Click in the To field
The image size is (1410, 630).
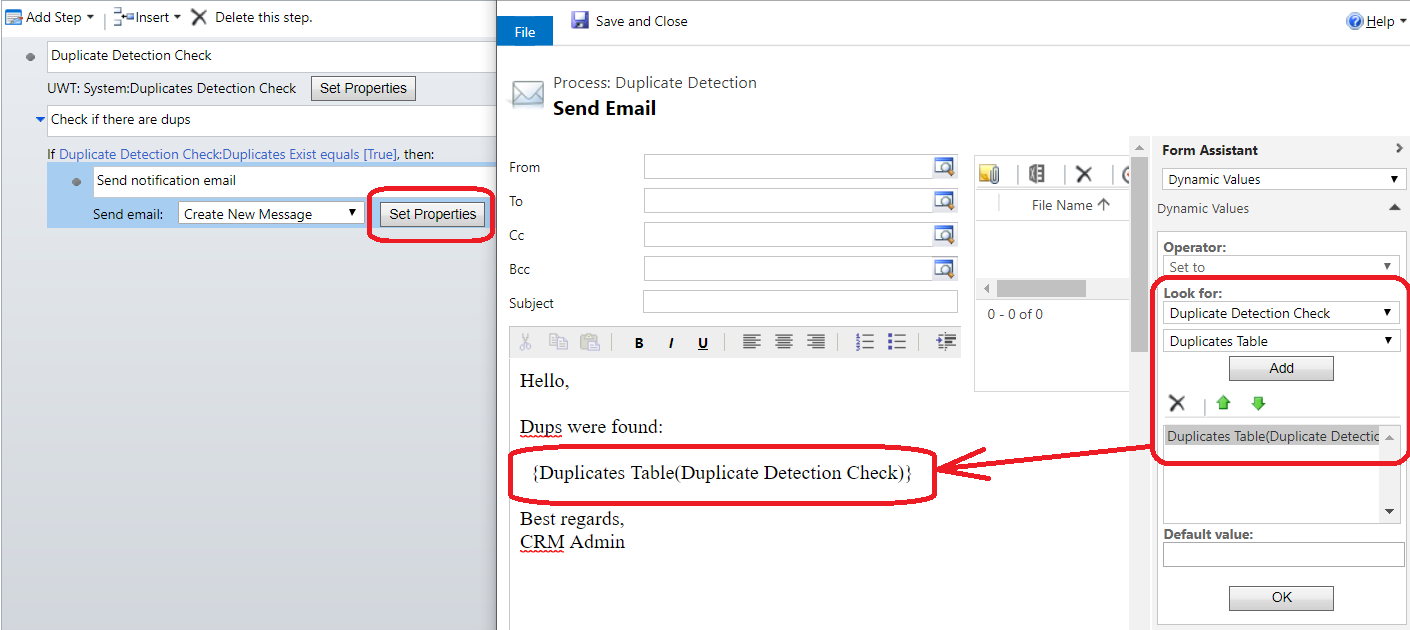point(789,201)
